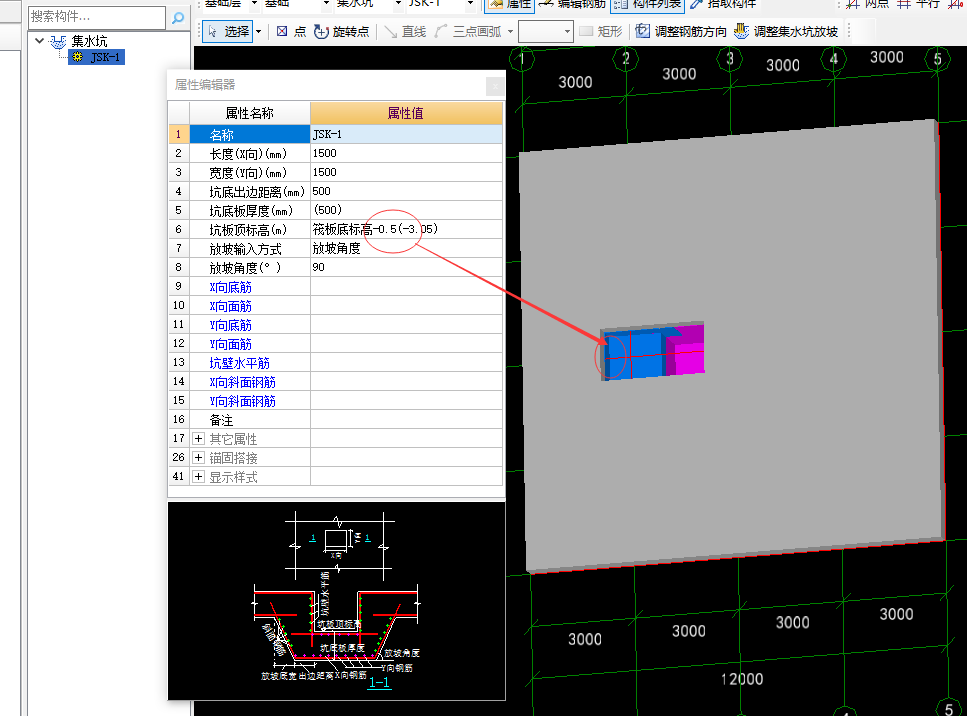Screen dimensions: 967x716
Task: Click the 坑板顶标高 value cell
Action: pos(406,229)
